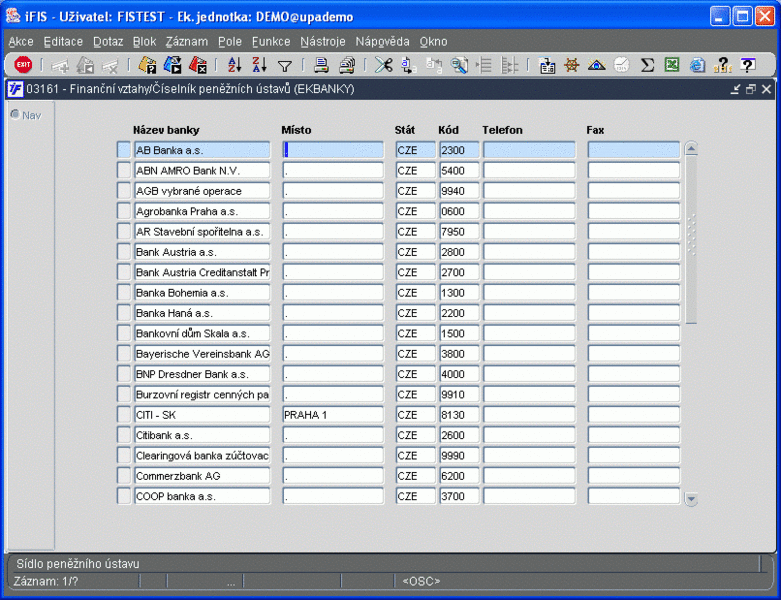Tick the selector box for Bank Austria a.s.

(x=124, y=252)
